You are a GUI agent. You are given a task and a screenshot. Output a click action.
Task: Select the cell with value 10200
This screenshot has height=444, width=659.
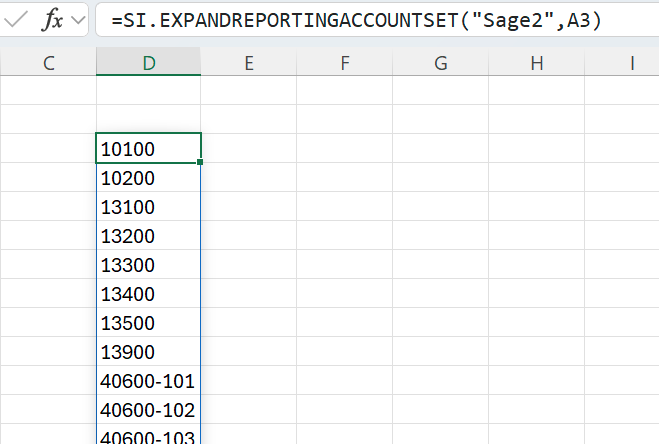[x=148, y=178]
